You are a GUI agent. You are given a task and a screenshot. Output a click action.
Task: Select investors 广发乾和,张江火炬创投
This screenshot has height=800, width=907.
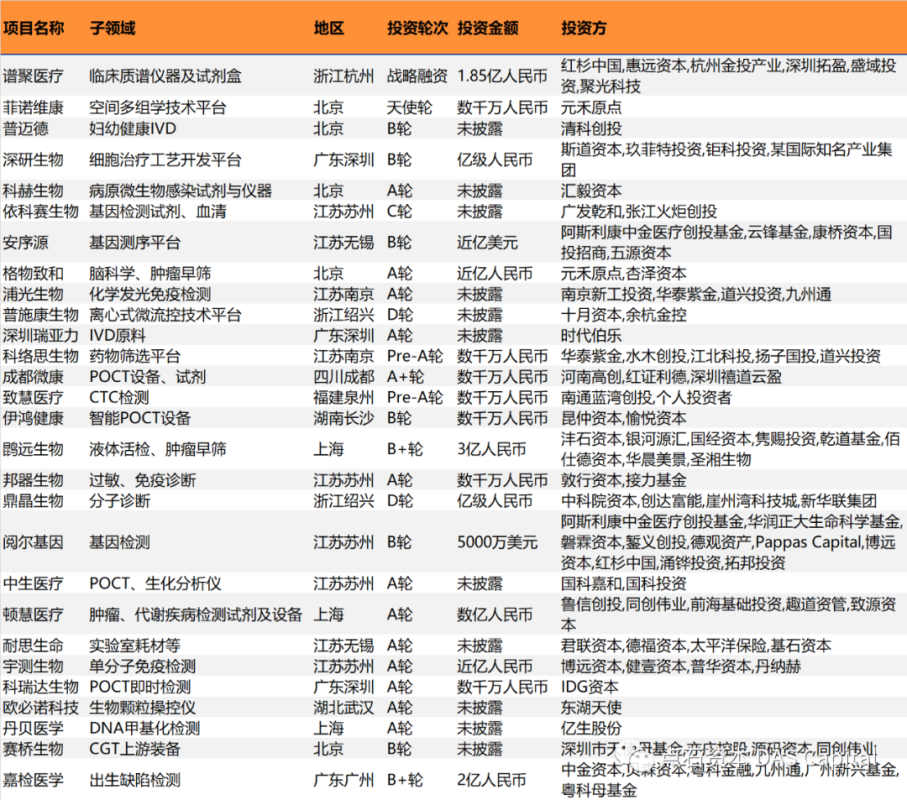[x=639, y=212]
